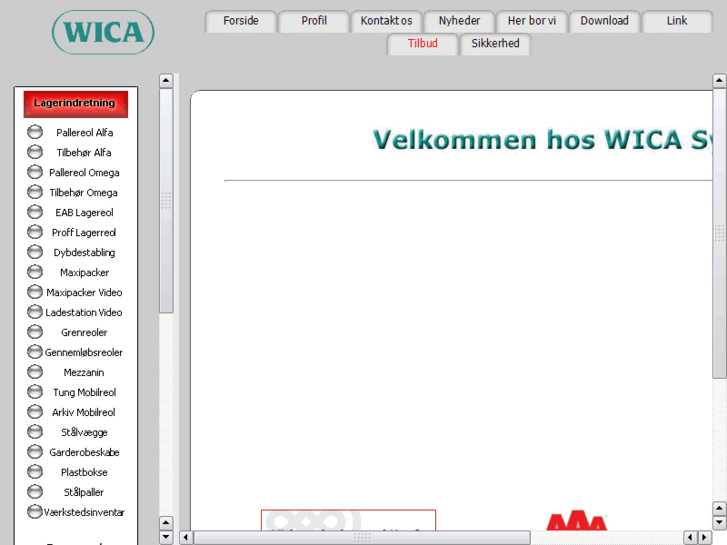Viewport: 727px width, 545px height.
Task: Click the bullet icon beside Plastbokse
Action: pos(35,471)
